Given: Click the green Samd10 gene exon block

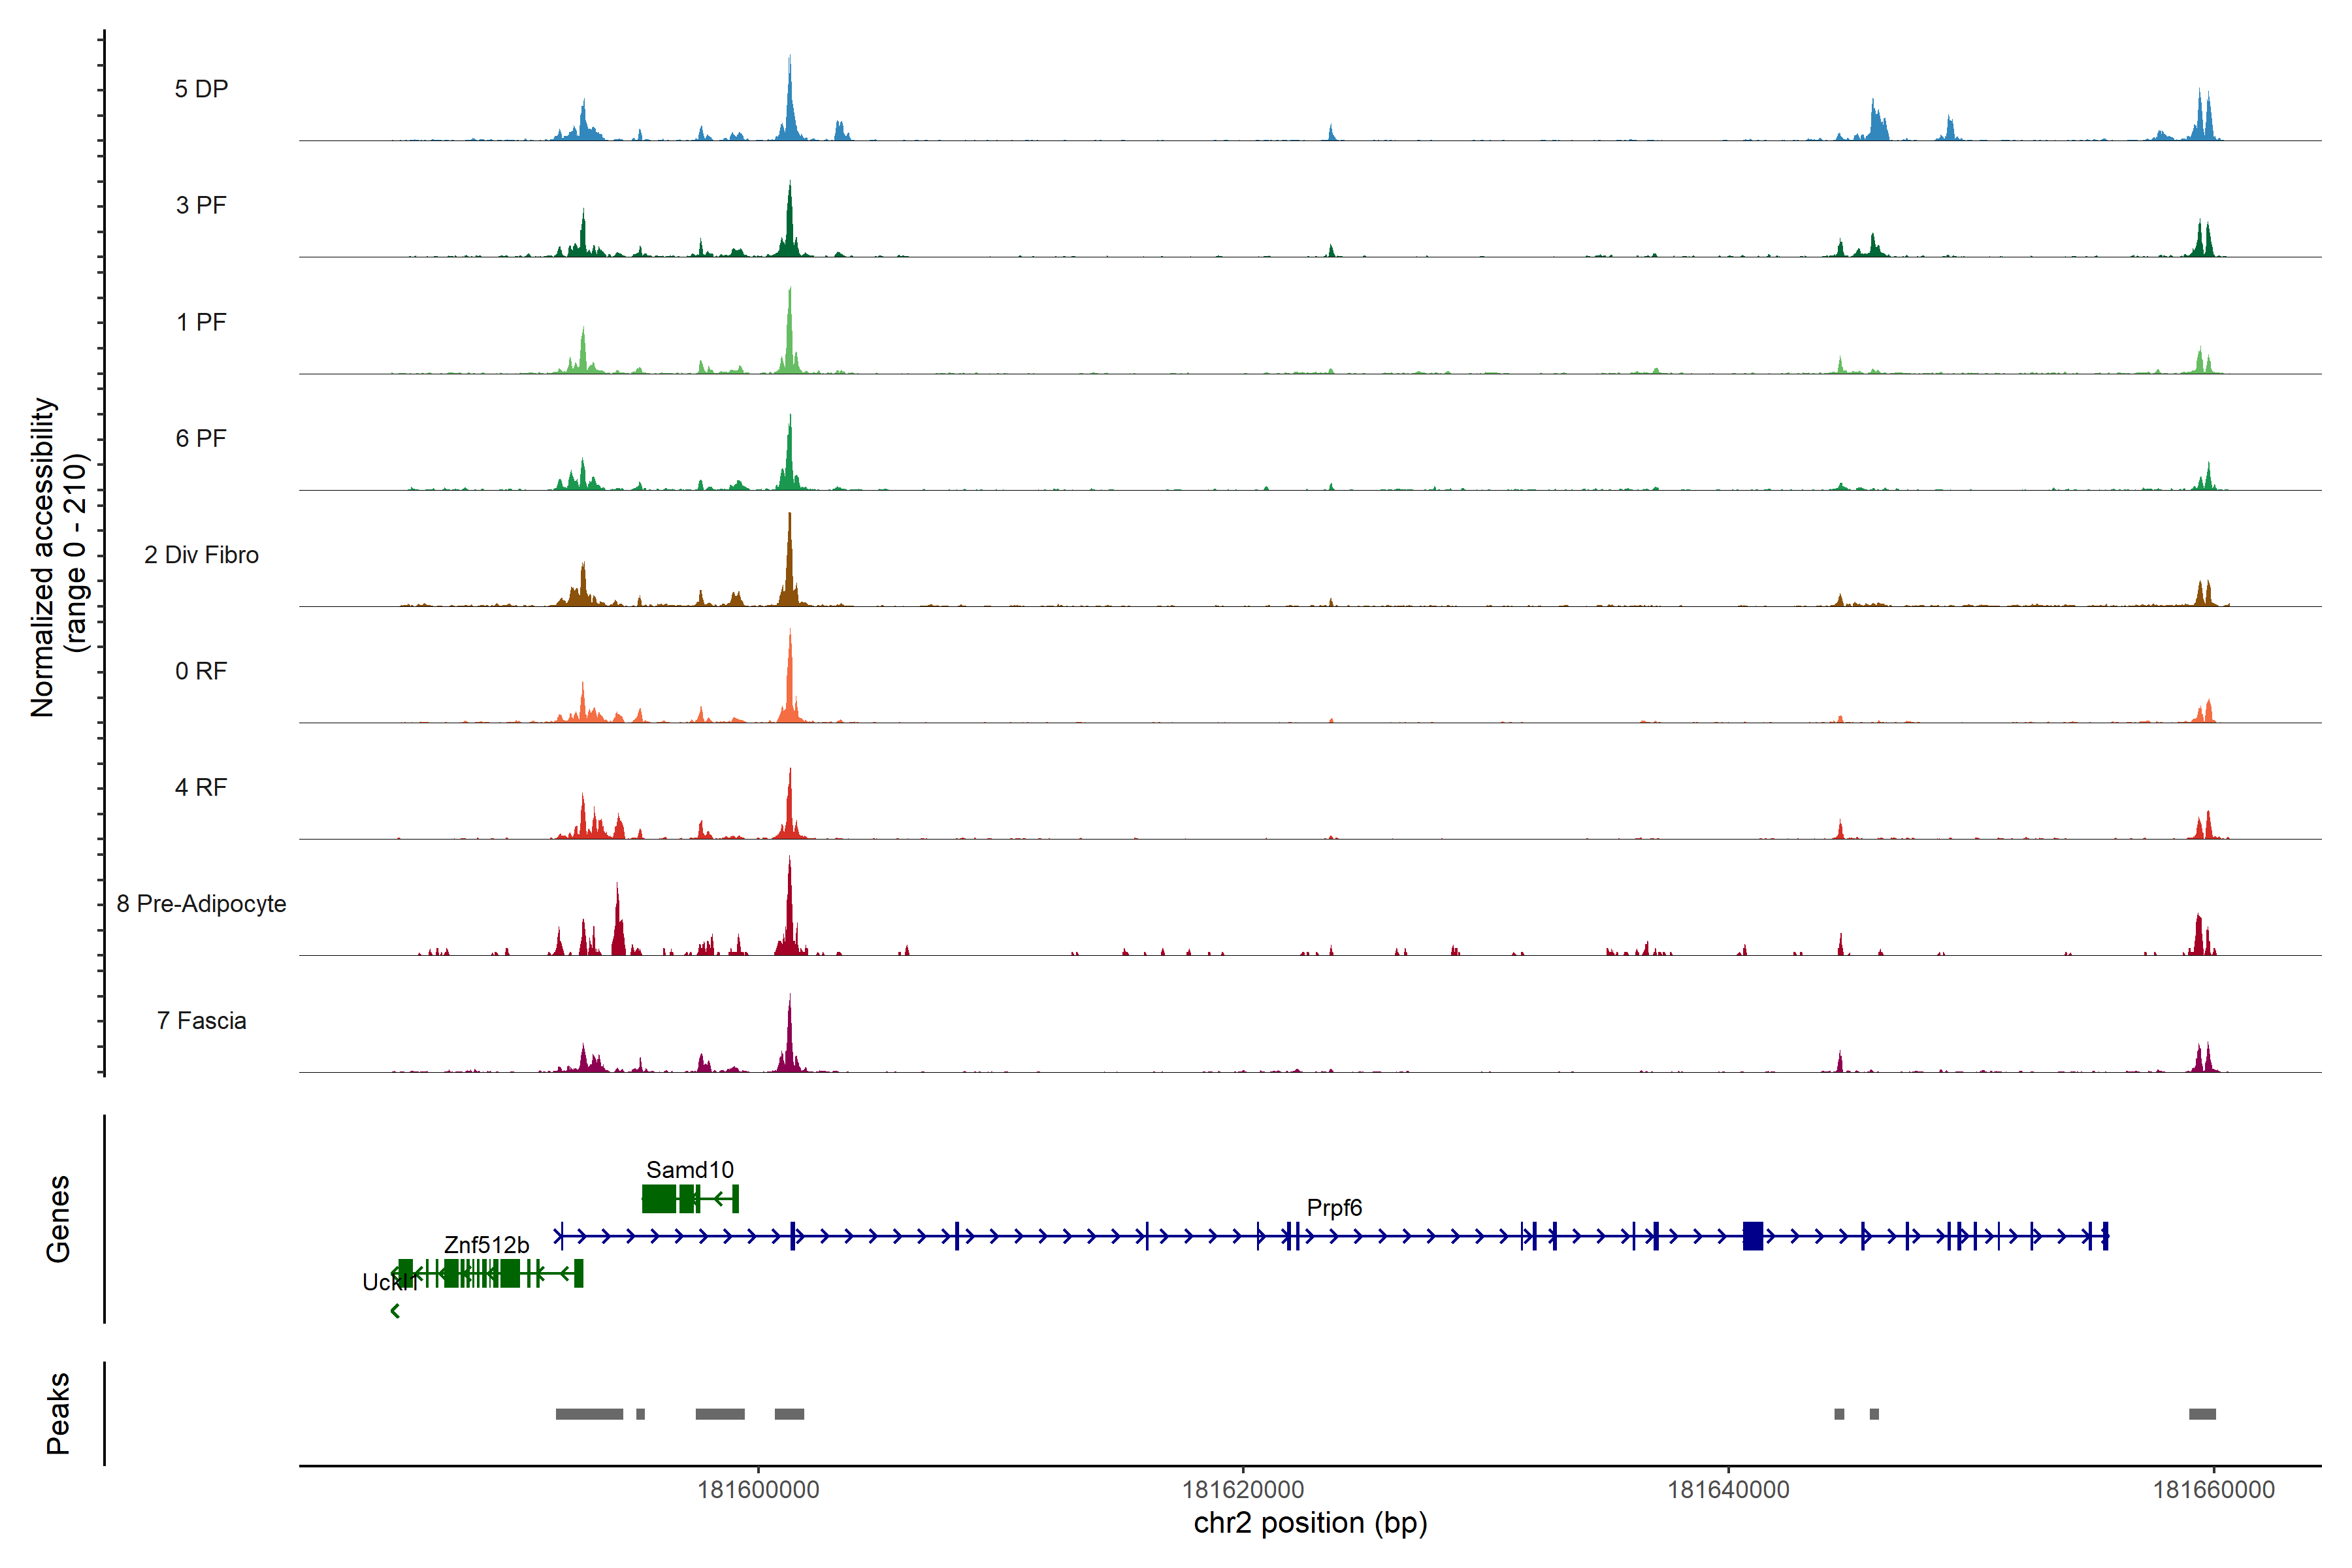Looking at the screenshot, I should [x=658, y=1198].
